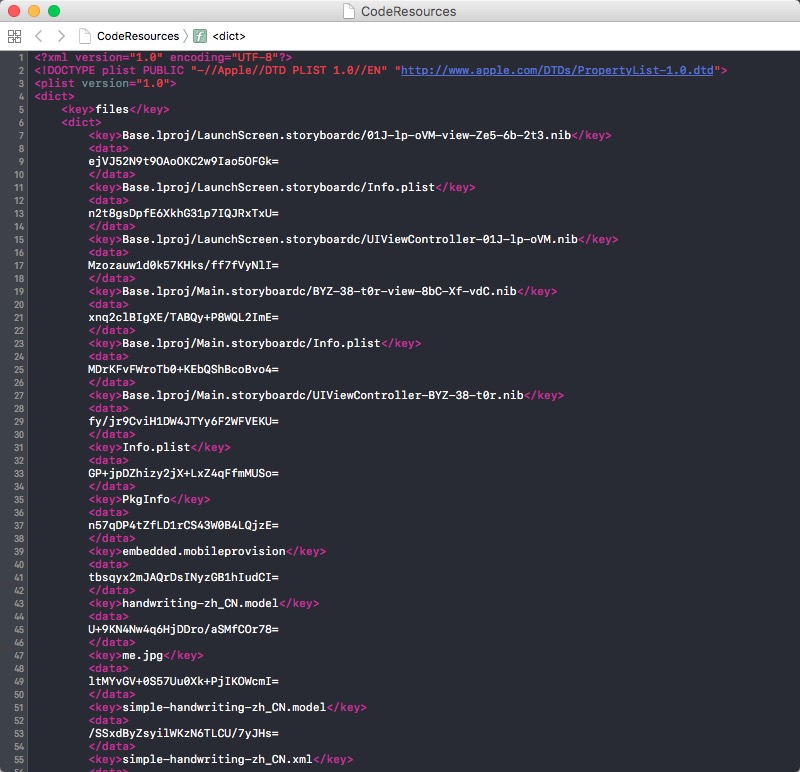The width and height of the screenshot is (800, 772).
Task: Click line number 31 in the gutter
Action: 21,447
